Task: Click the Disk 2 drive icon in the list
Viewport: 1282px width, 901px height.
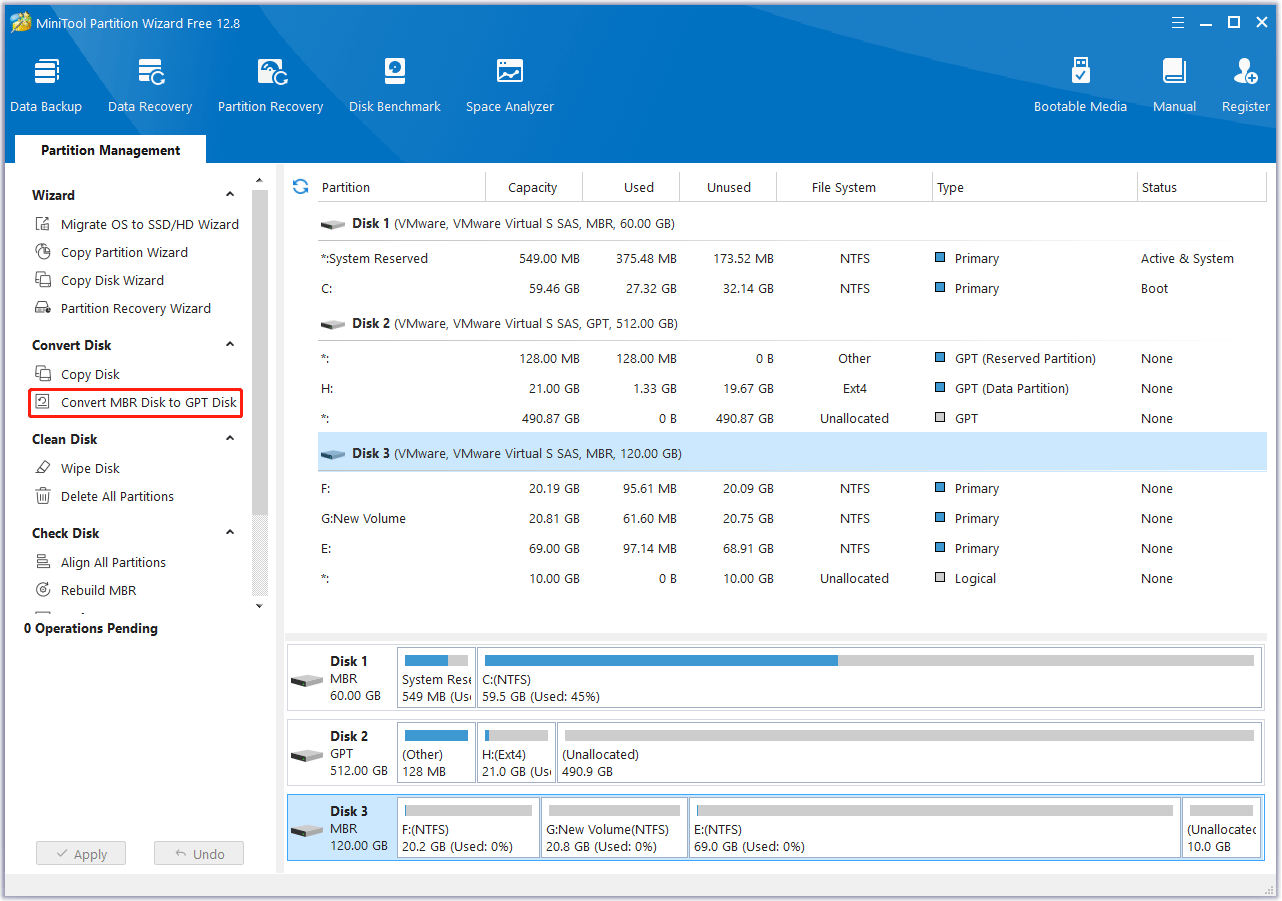Action: coord(333,324)
